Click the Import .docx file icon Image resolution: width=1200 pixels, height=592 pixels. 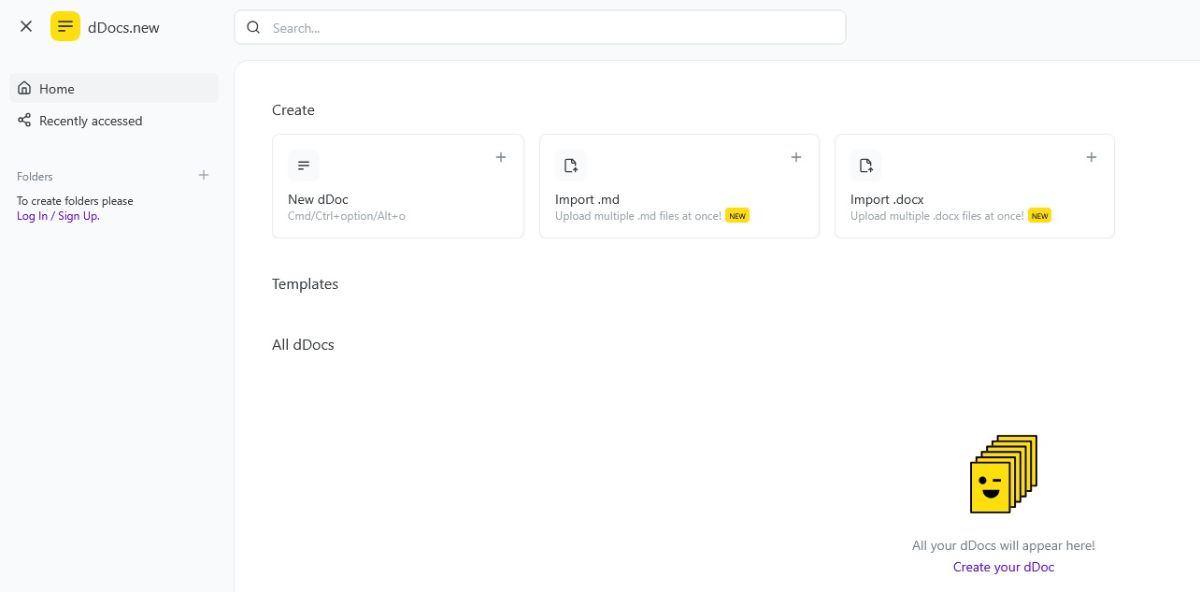click(866, 165)
